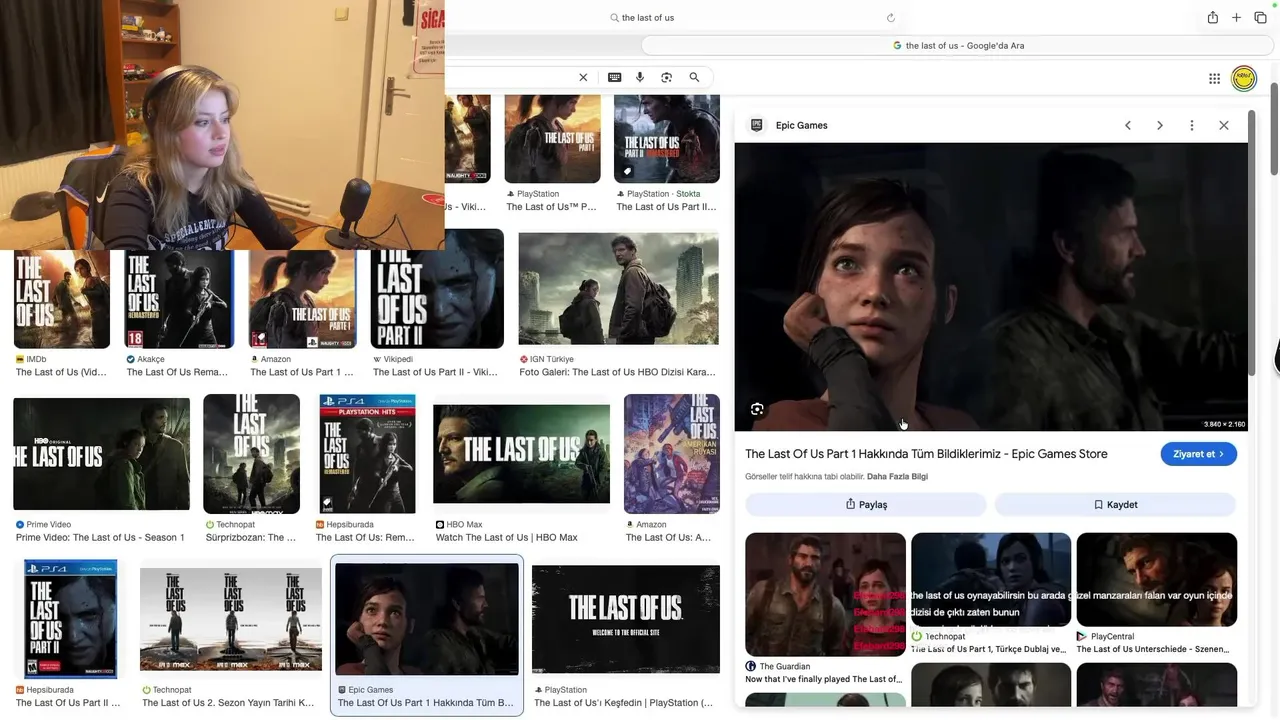Close the image preview panel

pos(1224,125)
